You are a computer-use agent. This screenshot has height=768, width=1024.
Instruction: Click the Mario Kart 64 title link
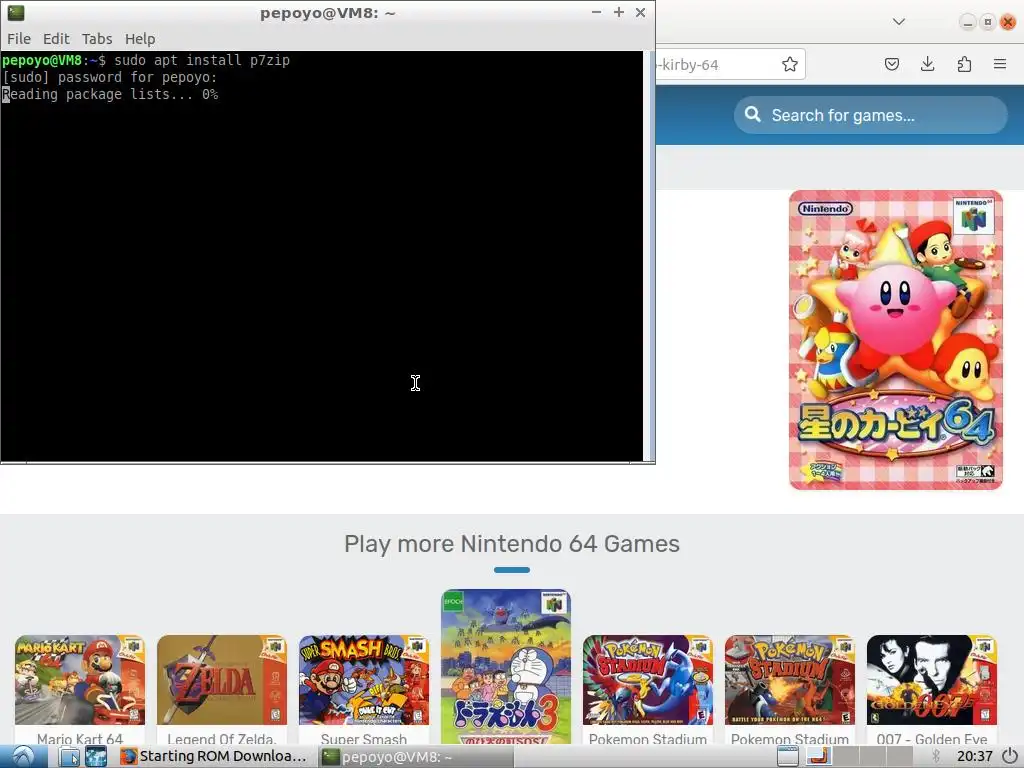(80, 738)
